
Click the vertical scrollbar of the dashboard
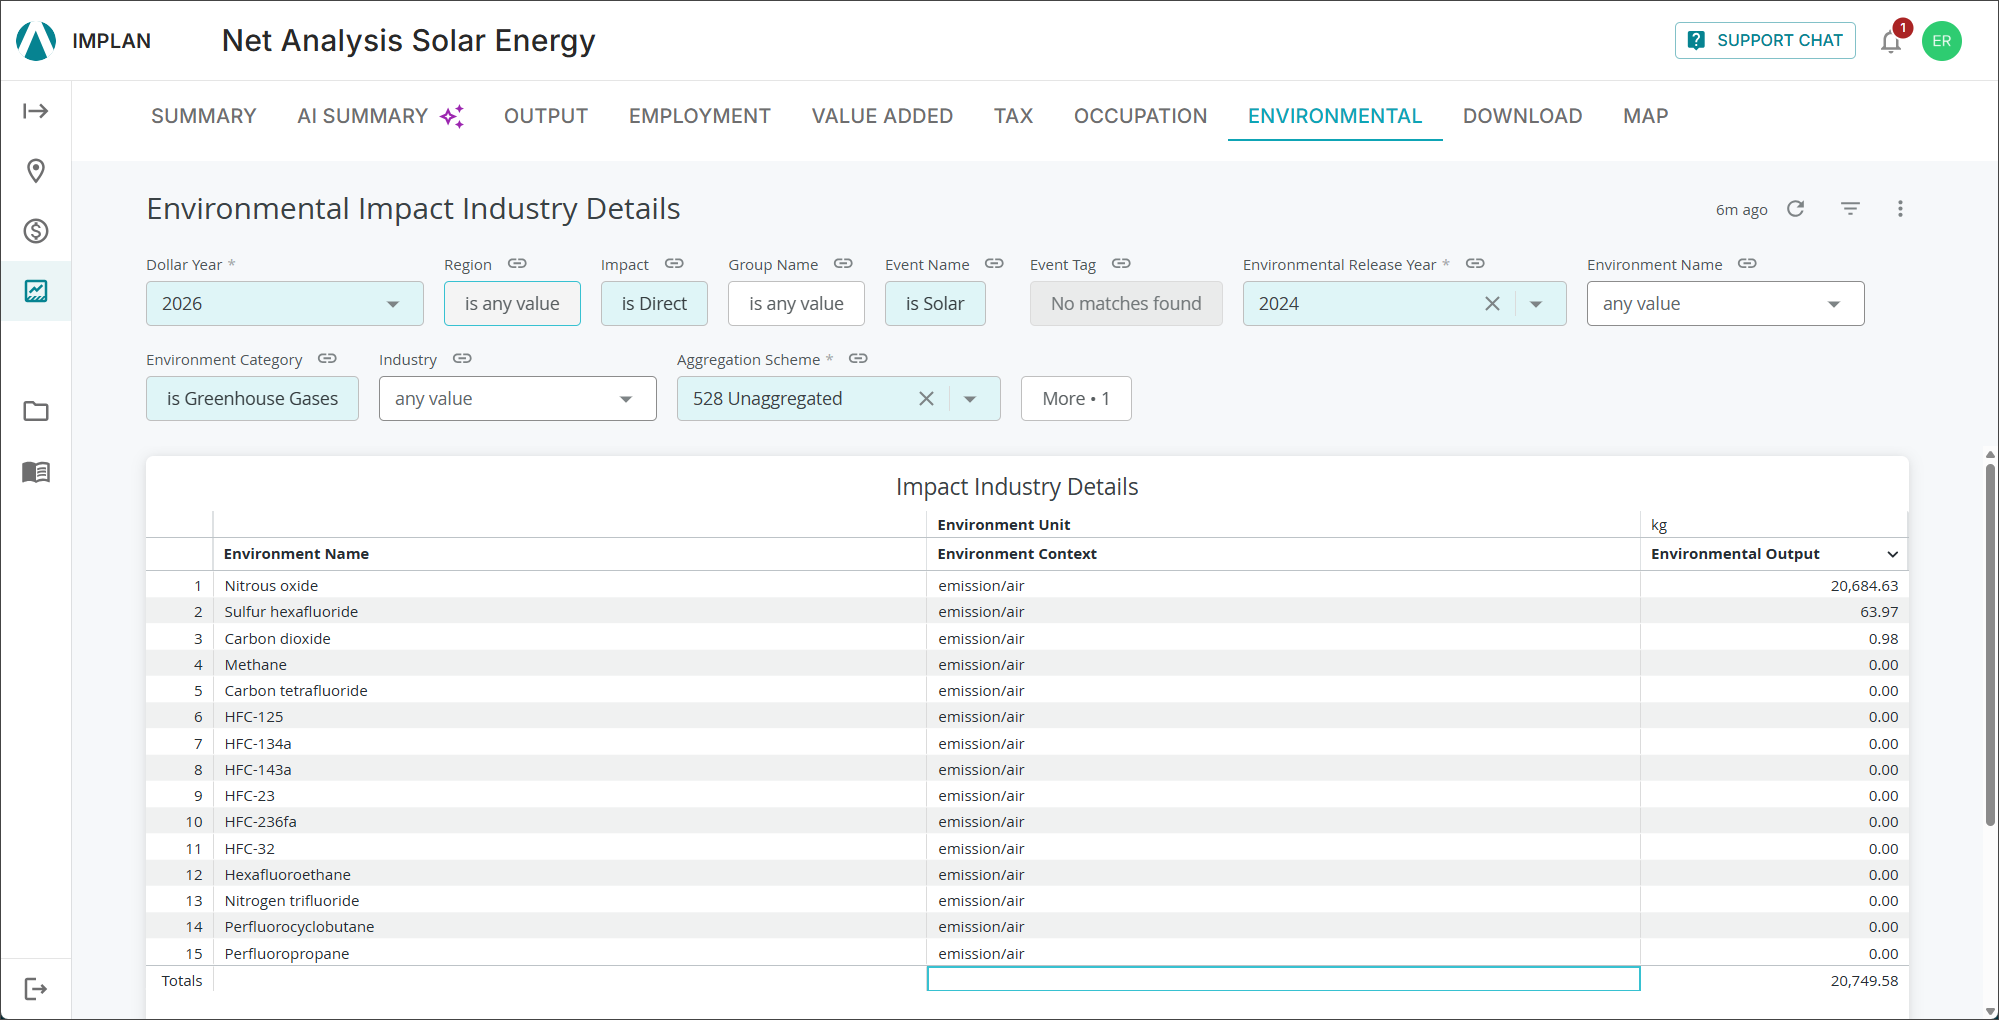[1990, 645]
